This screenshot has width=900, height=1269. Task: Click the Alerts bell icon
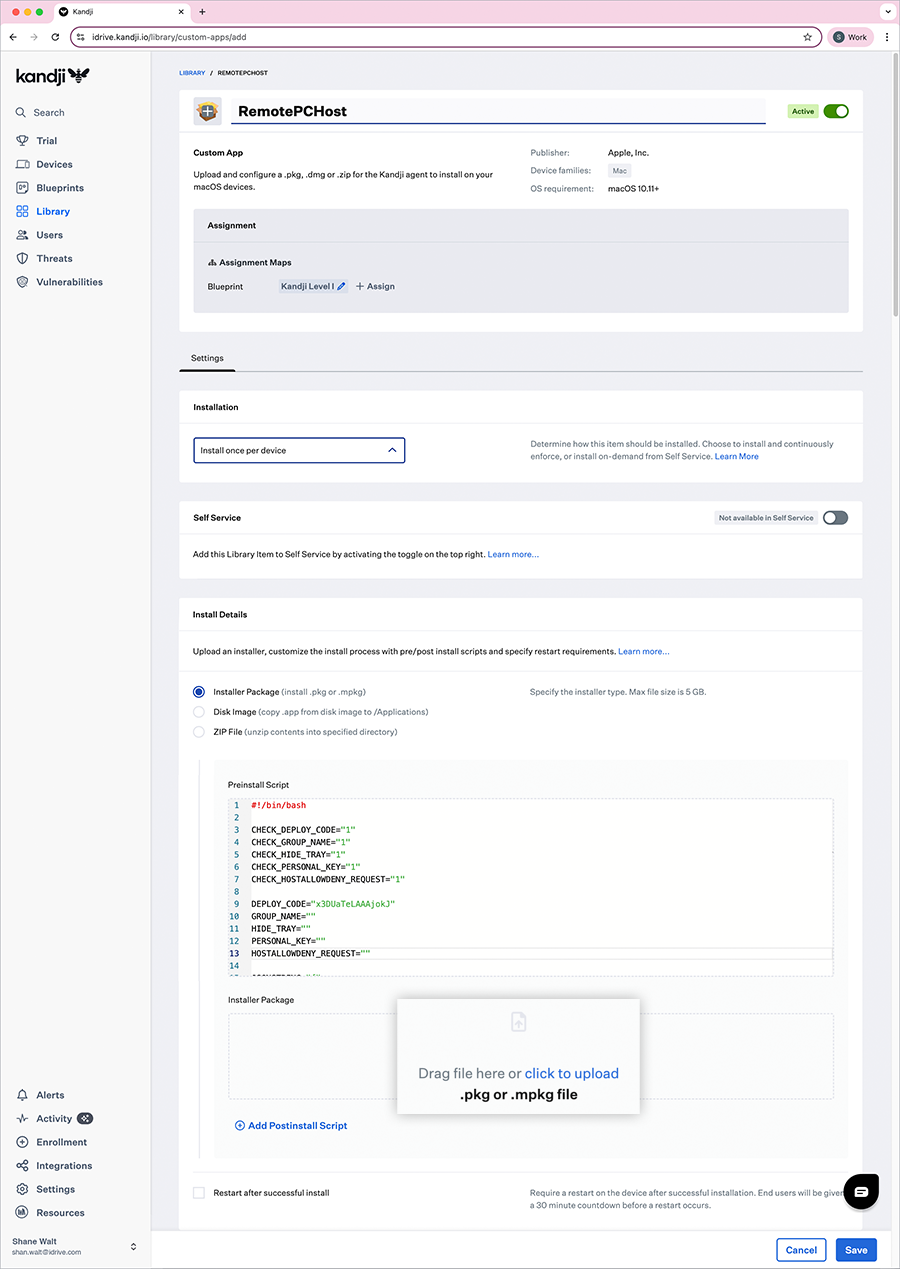[22, 1095]
